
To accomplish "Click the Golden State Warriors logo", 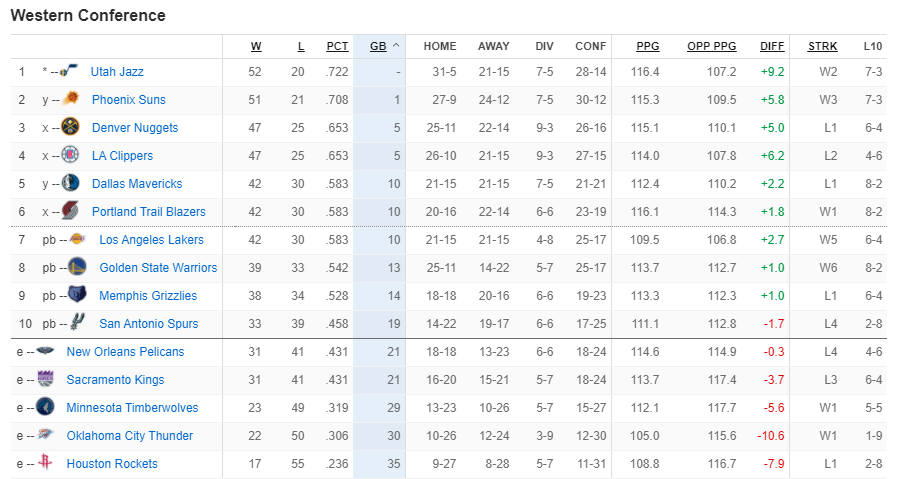I will [77, 267].
